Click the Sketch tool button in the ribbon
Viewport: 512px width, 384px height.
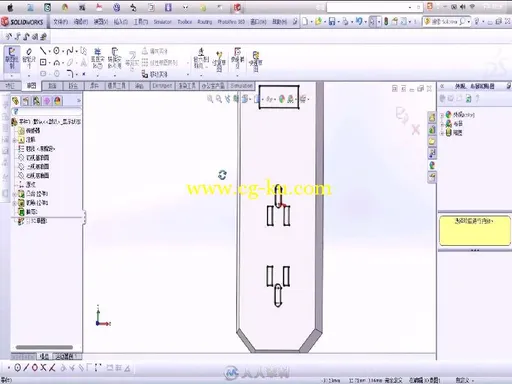12,59
